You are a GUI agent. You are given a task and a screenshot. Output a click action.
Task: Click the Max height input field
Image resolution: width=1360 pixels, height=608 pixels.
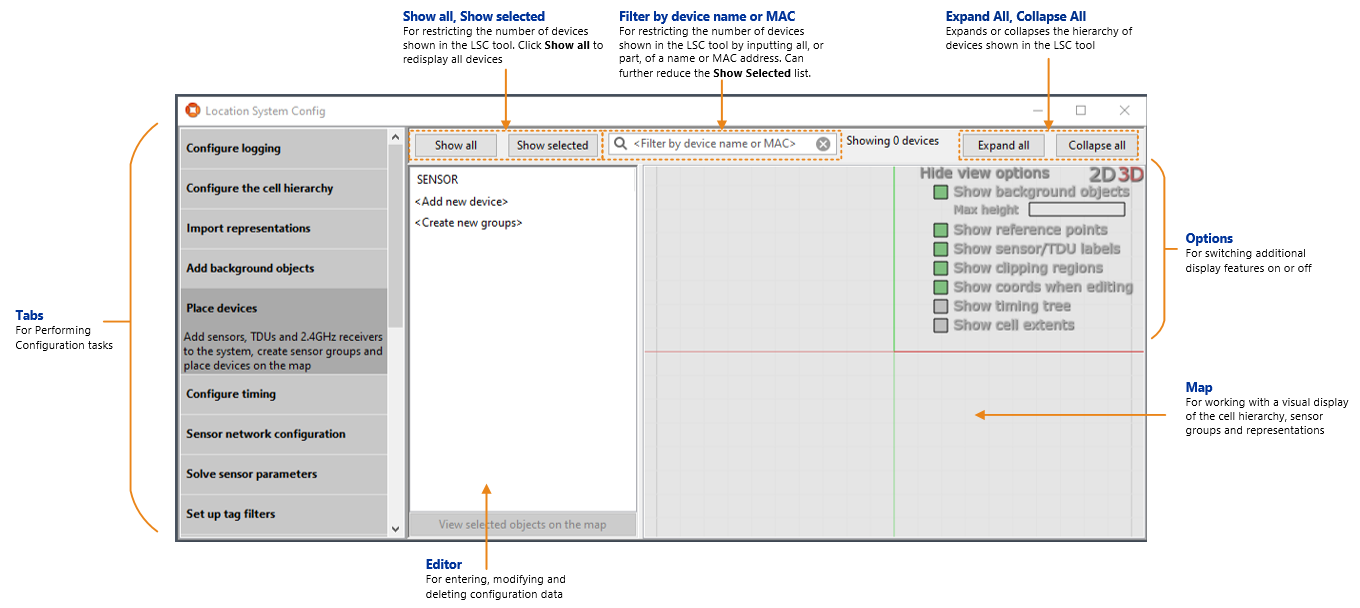(x=1077, y=210)
